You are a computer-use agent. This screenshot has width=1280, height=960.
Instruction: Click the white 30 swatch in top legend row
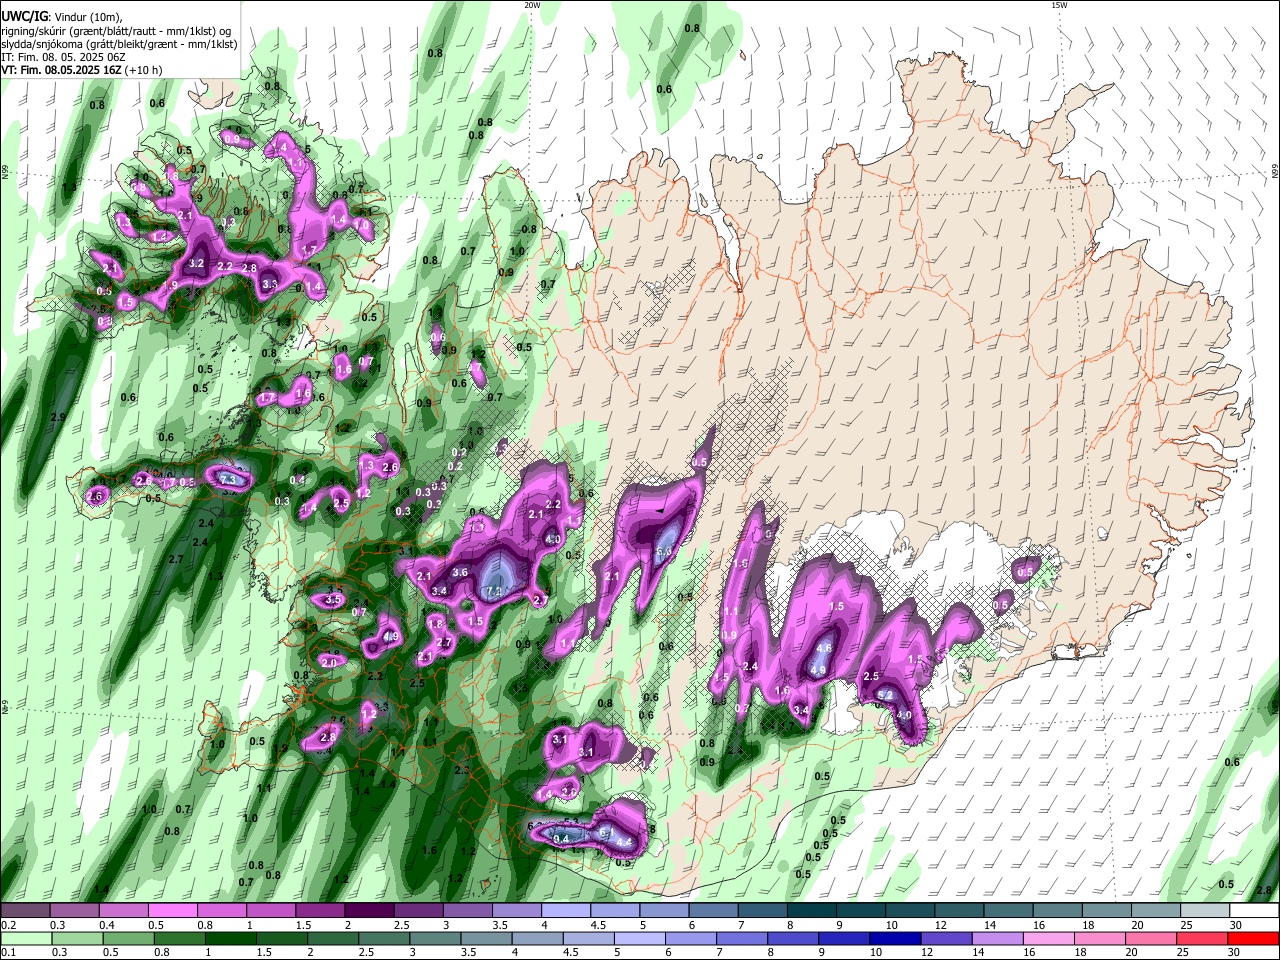click(1254, 911)
